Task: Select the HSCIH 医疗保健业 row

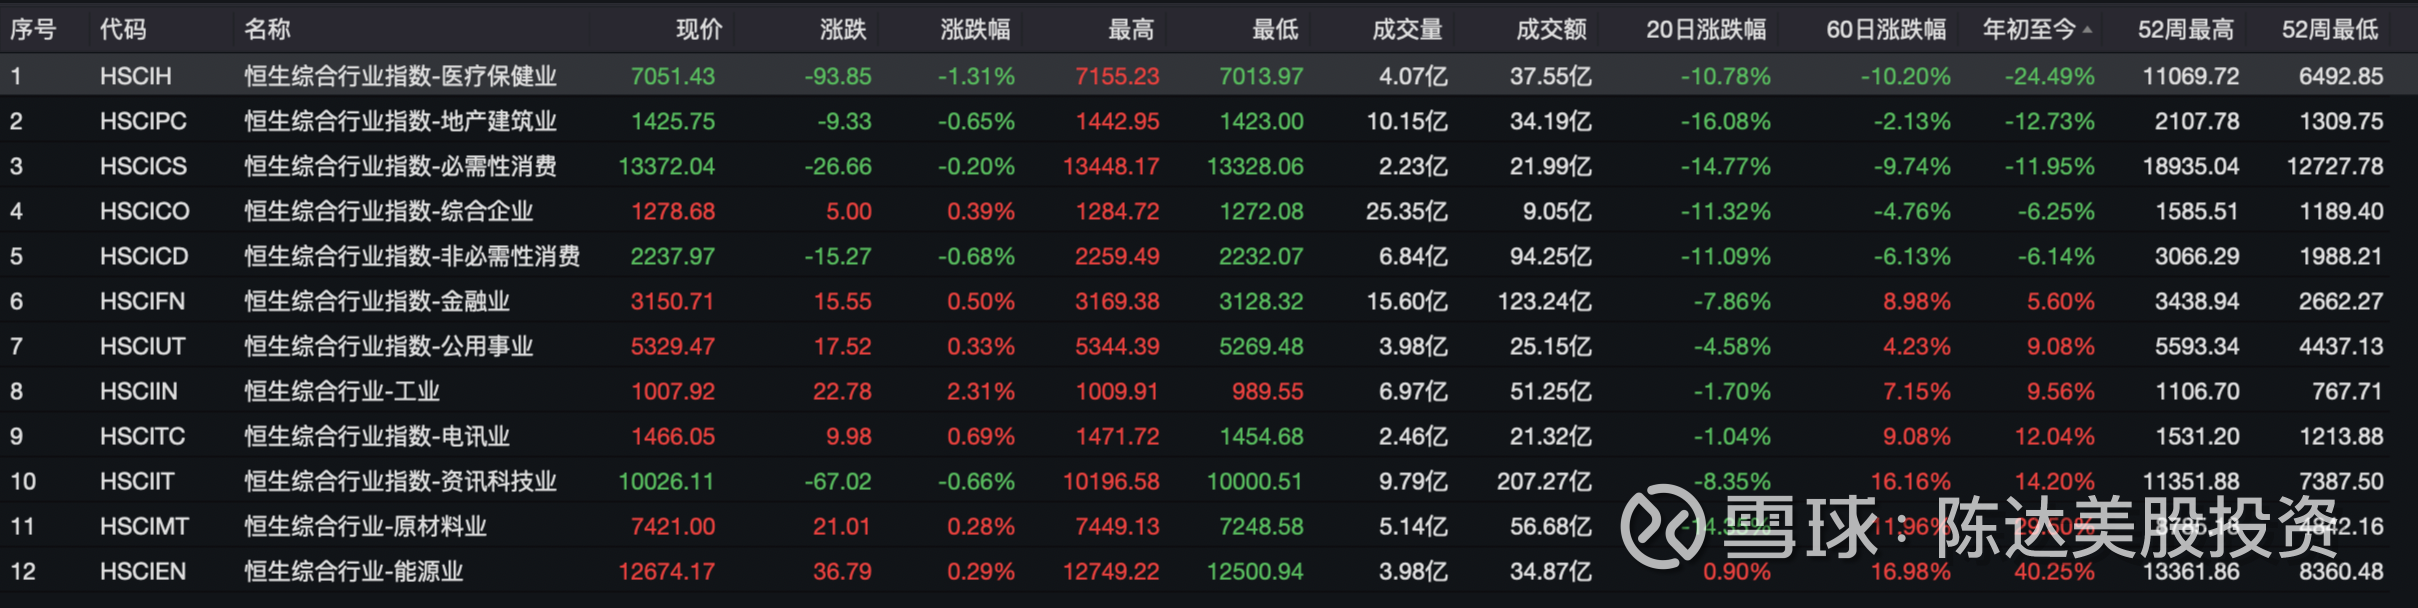Action: tap(400, 76)
